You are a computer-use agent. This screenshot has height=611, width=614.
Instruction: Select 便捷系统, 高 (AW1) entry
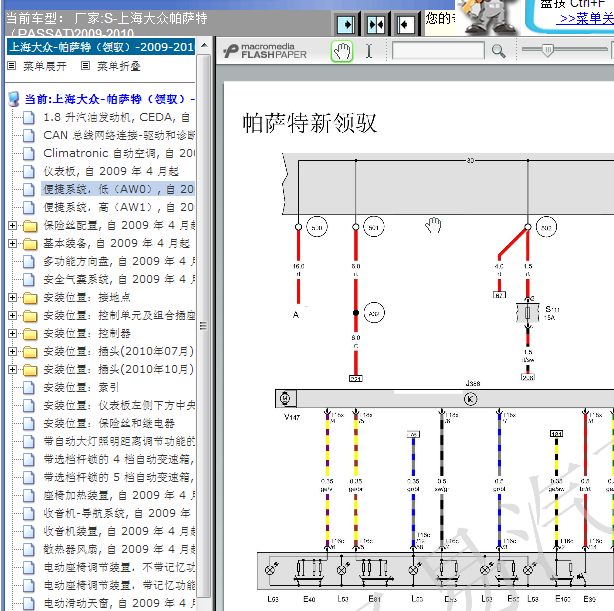pos(119,207)
